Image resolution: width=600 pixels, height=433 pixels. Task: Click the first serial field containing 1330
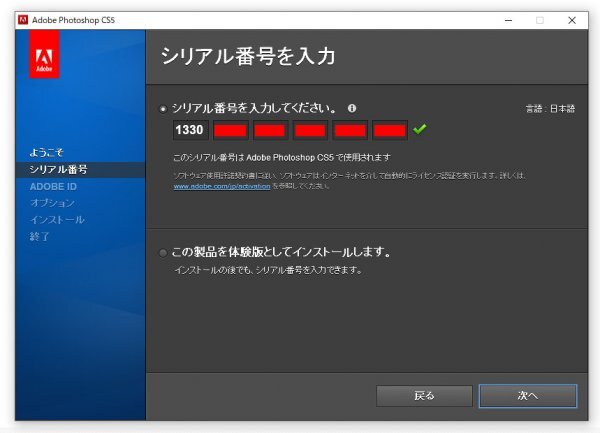pyautogui.click(x=191, y=130)
